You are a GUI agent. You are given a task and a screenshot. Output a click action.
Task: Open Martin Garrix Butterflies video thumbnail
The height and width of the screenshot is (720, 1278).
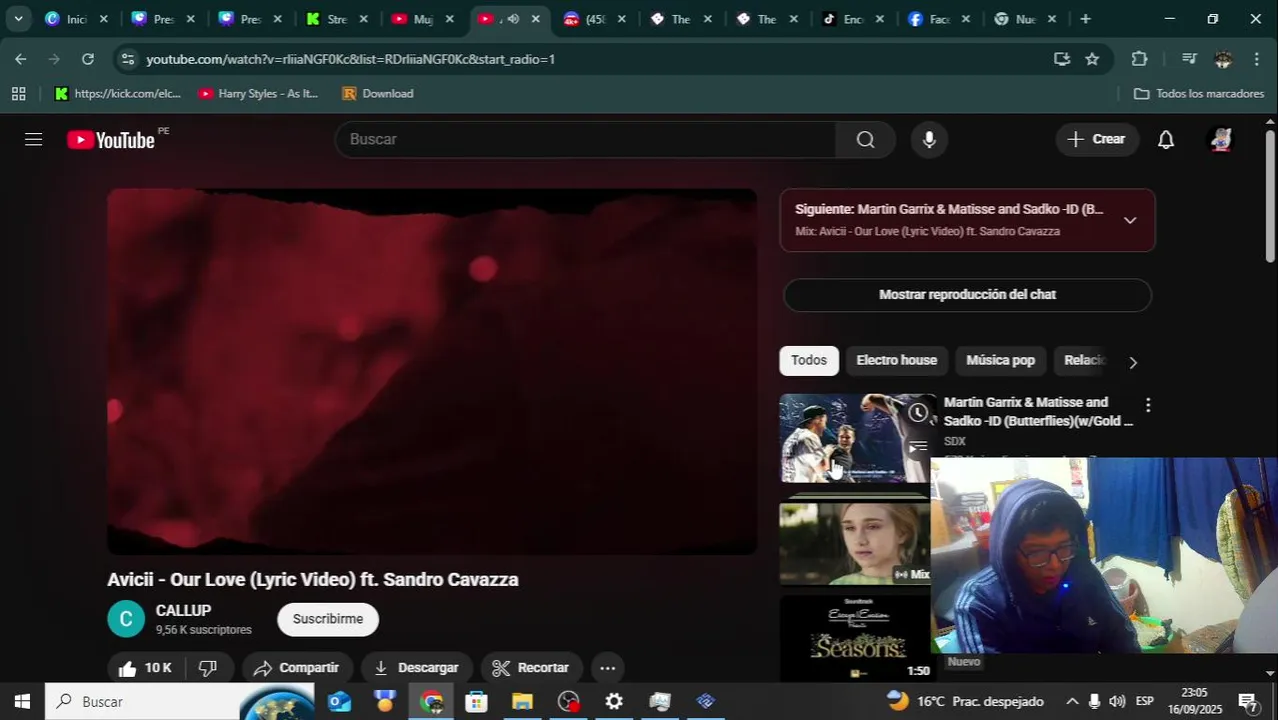click(857, 439)
